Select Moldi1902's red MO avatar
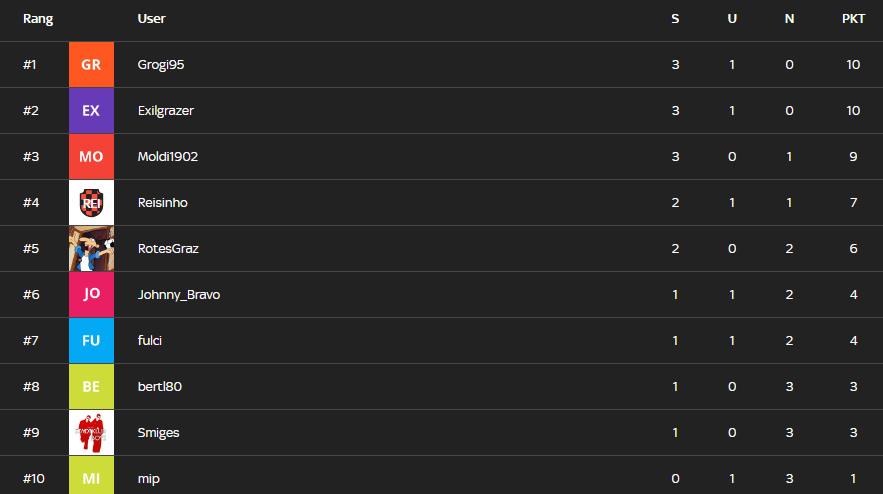 point(91,157)
